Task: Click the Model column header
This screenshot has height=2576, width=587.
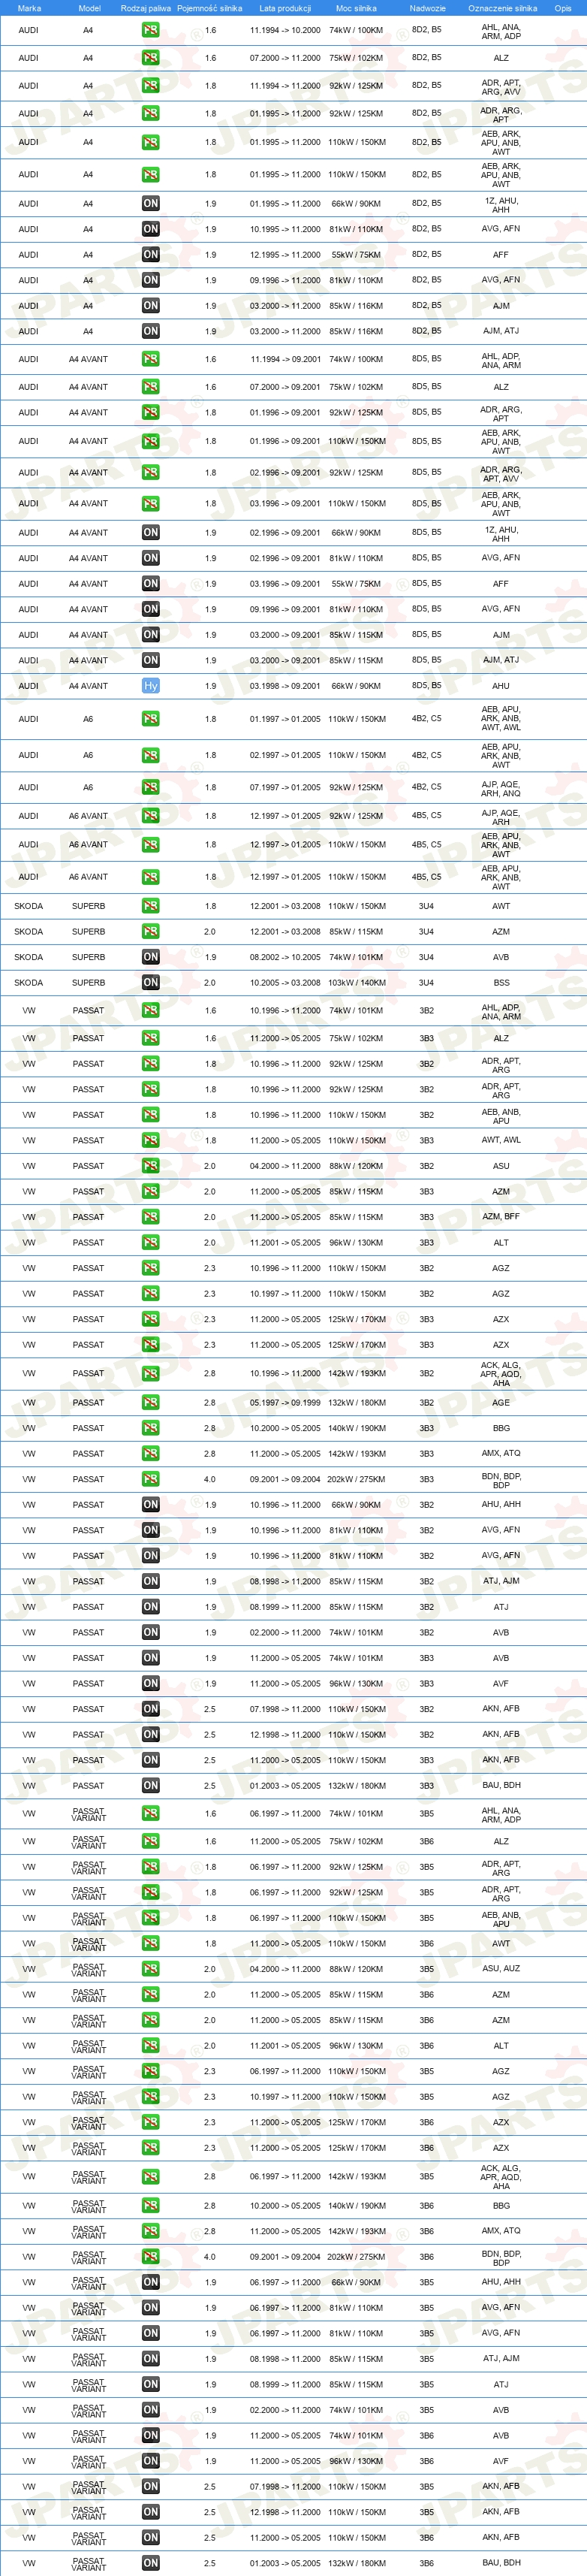Action: tap(89, 8)
